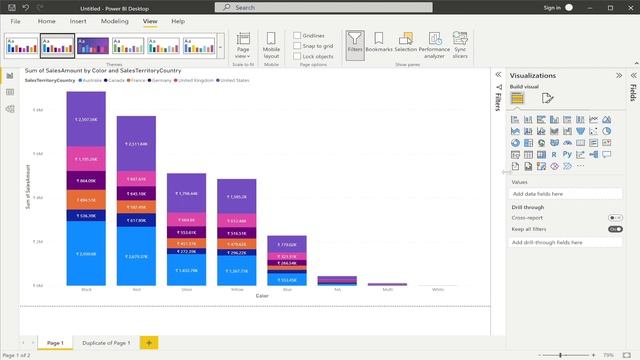
Task: Open the Modeling ribbon tab
Action: click(115, 21)
